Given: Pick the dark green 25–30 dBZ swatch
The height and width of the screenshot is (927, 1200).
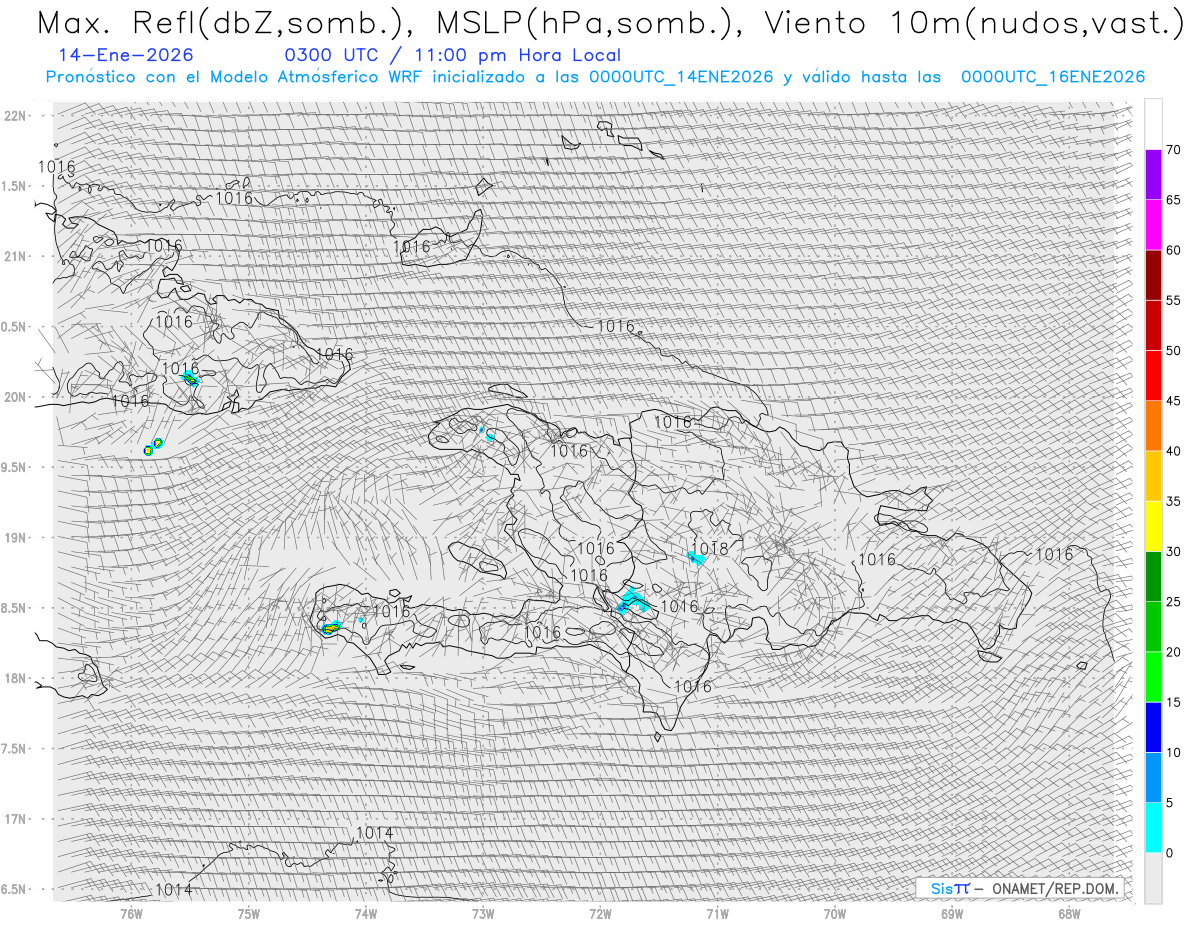Looking at the screenshot, I should pos(1153,576).
